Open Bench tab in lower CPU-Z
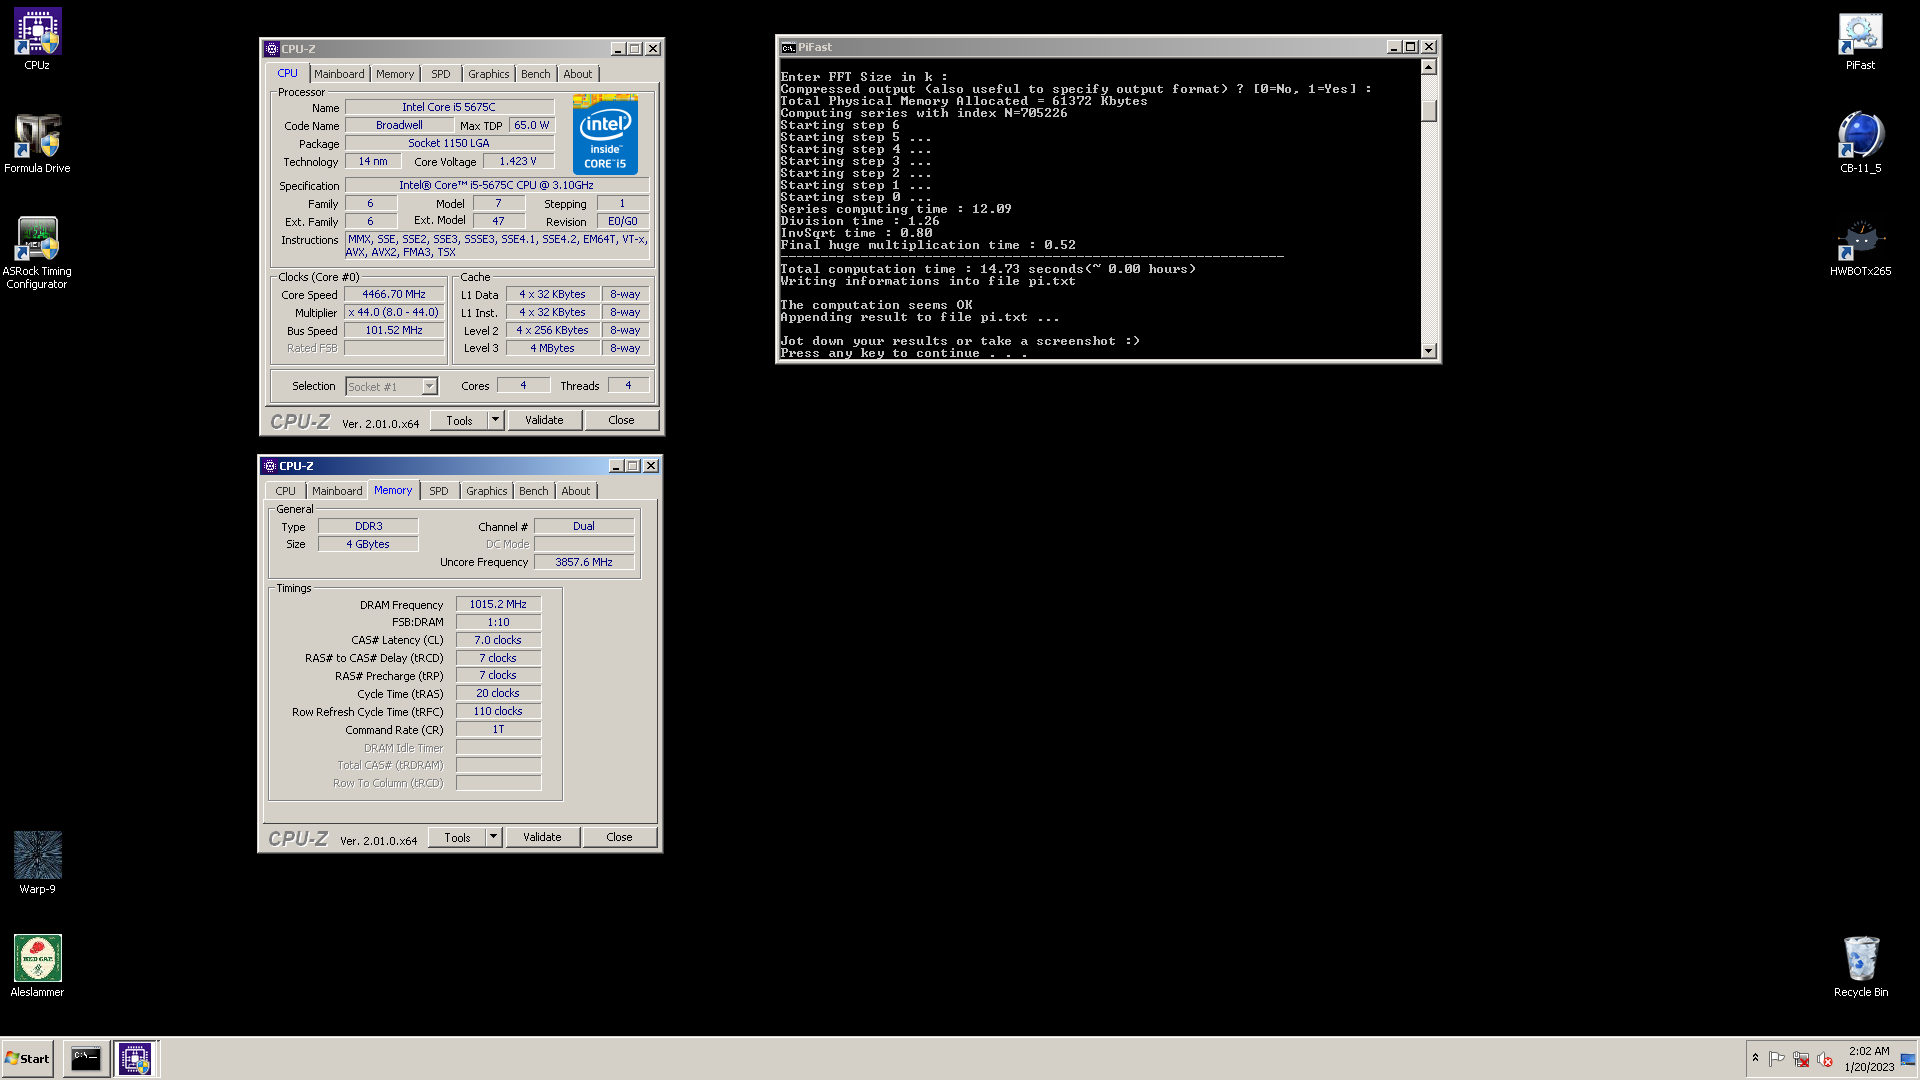 tap(534, 491)
